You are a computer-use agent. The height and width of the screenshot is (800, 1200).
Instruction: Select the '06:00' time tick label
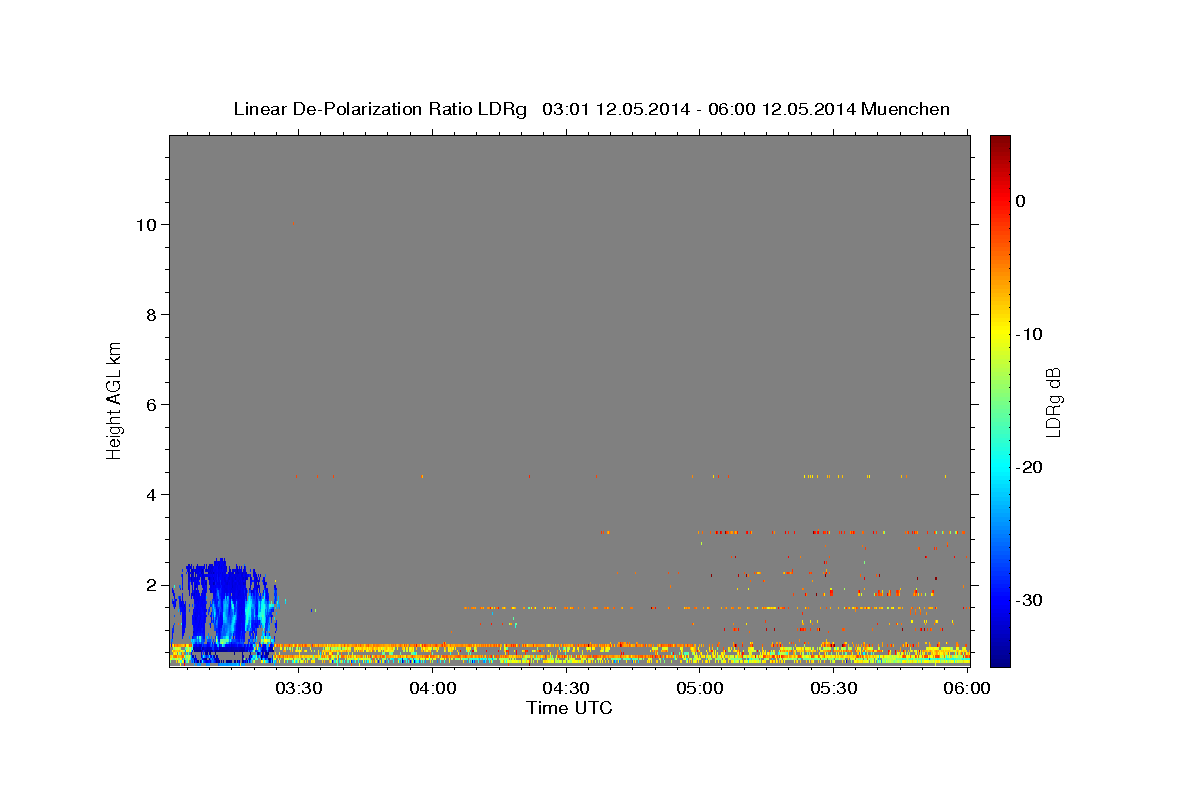pyautogui.click(x=967, y=688)
